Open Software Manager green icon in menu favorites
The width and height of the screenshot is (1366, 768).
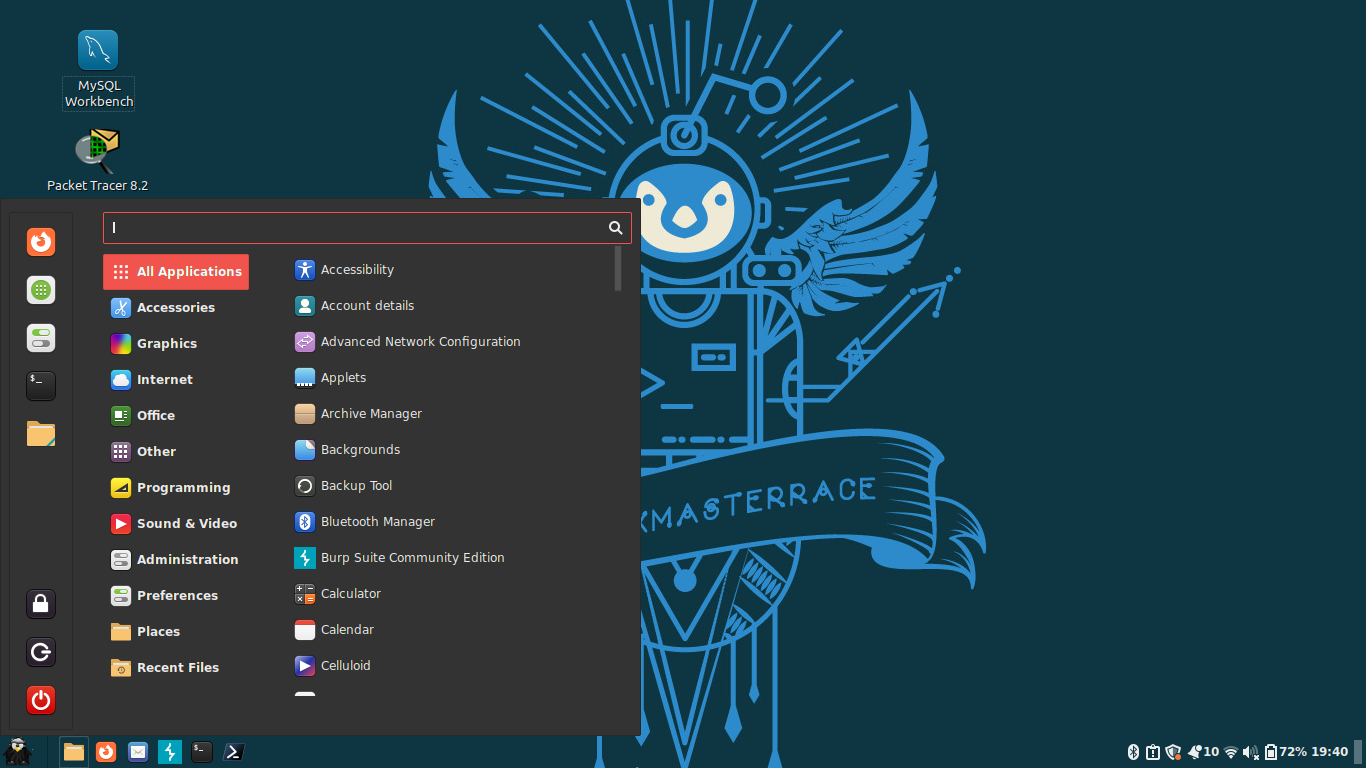pyautogui.click(x=41, y=290)
